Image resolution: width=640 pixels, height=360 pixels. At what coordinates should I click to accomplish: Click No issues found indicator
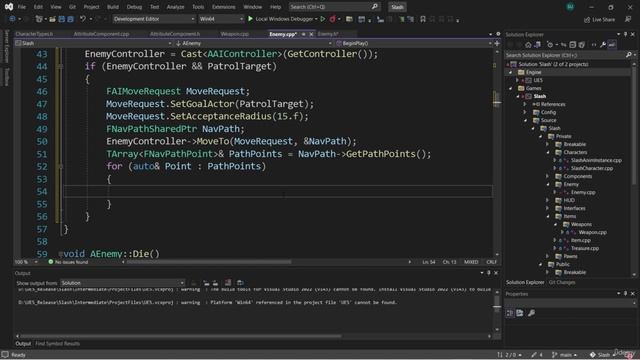(68, 262)
